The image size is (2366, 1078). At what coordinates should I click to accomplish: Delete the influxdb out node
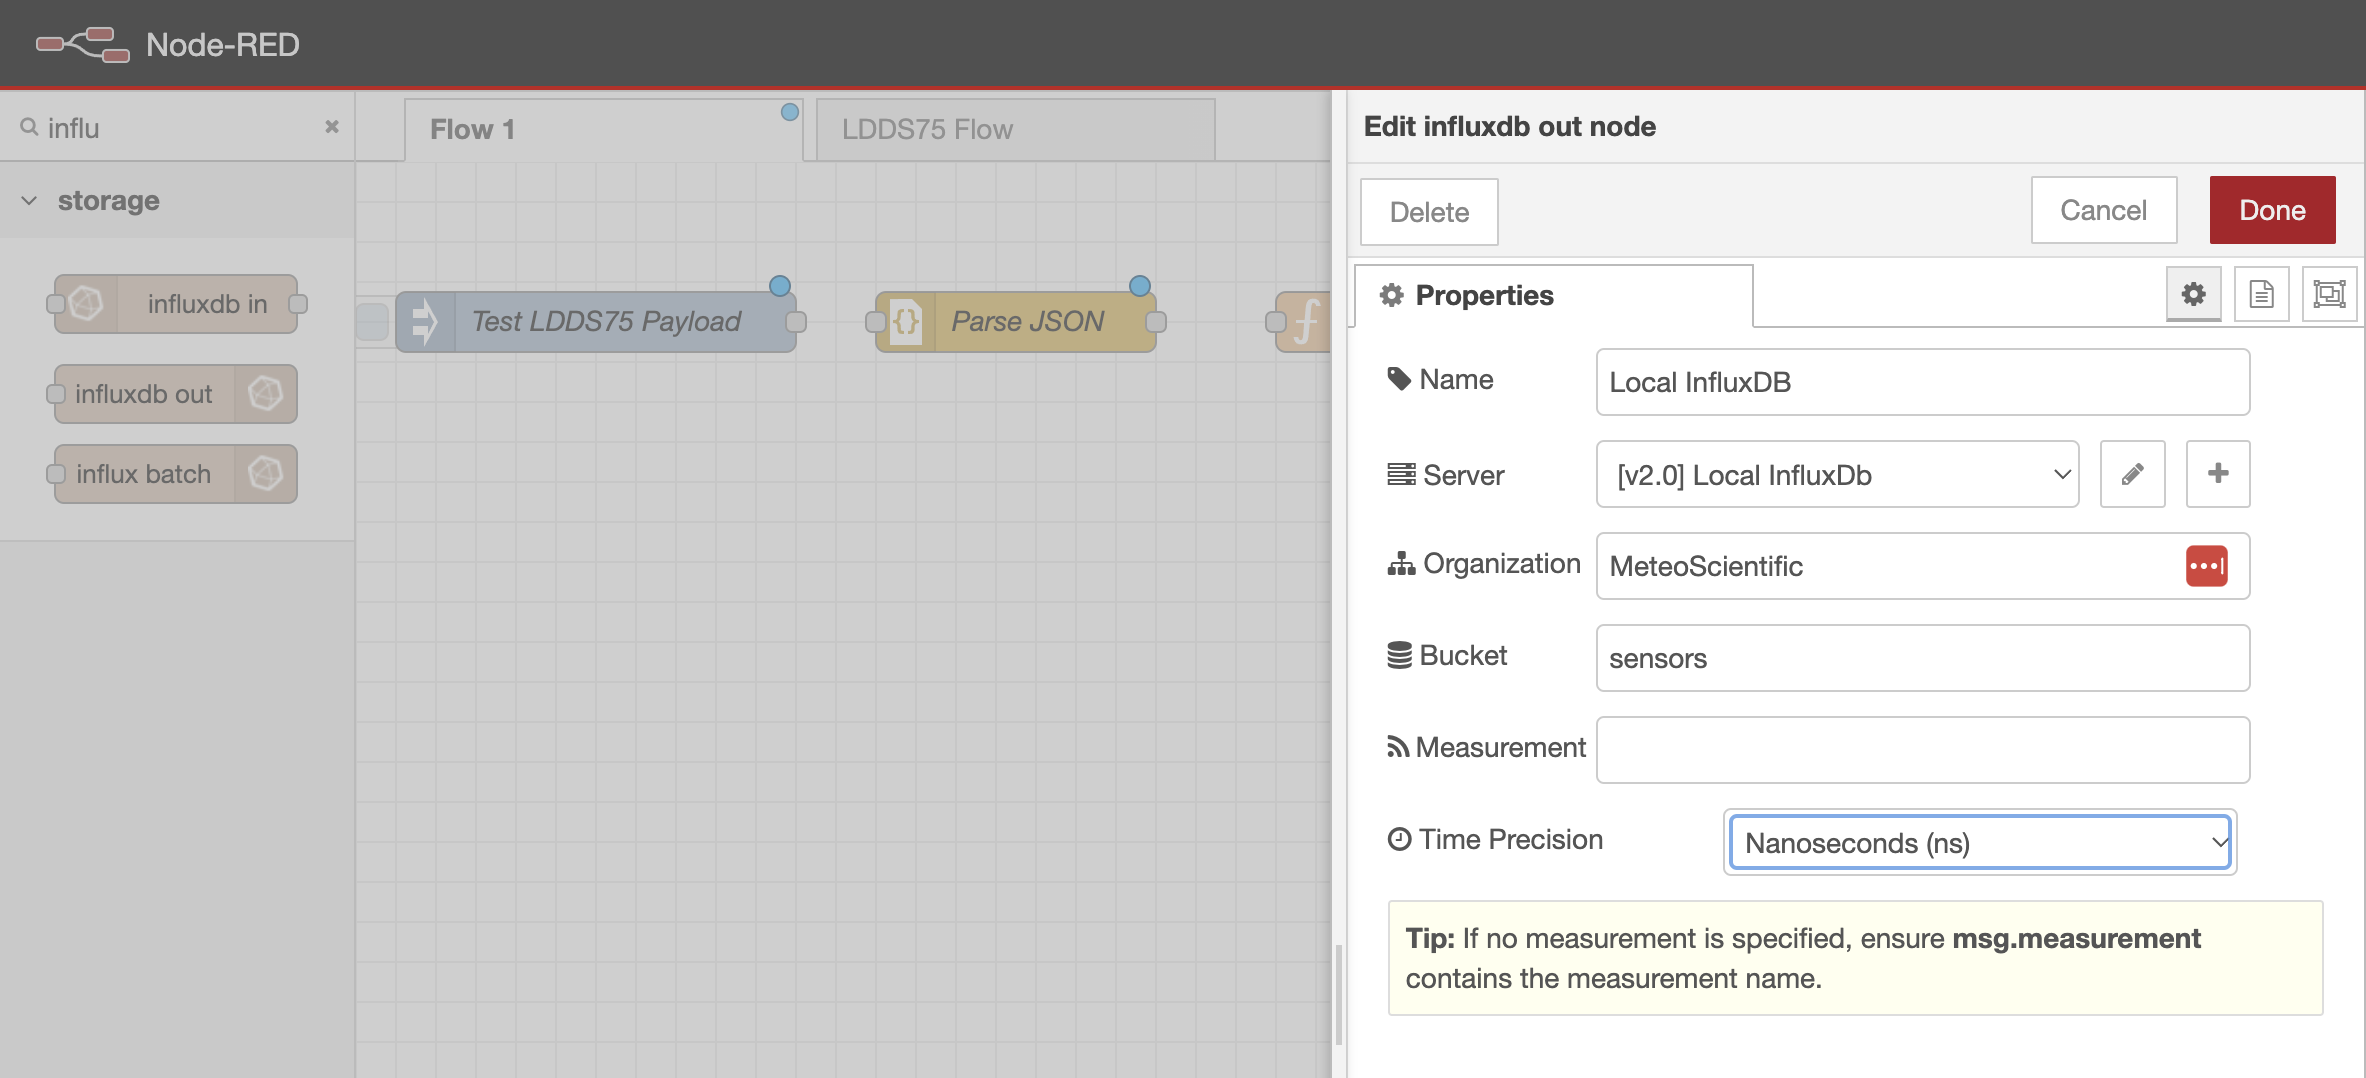coord(1428,211)
